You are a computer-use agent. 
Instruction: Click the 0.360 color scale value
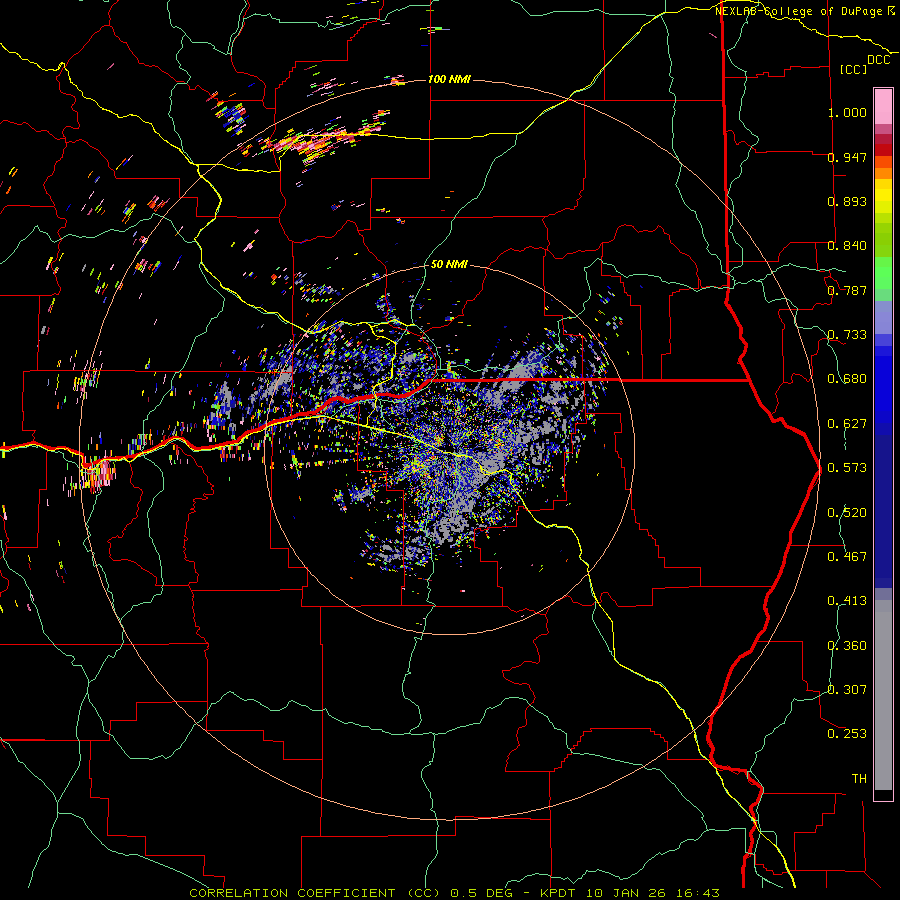click(x=847, y=646)
